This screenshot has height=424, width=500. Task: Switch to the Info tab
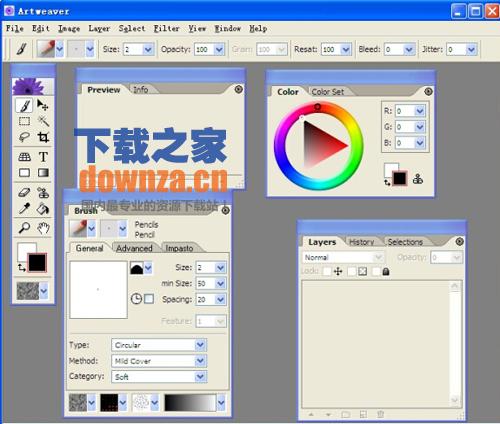[140, 89]
